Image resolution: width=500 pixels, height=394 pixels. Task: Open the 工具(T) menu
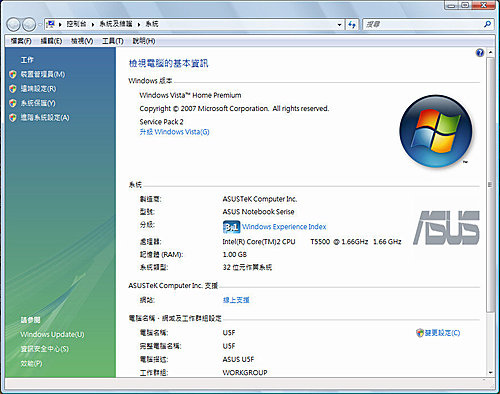click(113, 41)
